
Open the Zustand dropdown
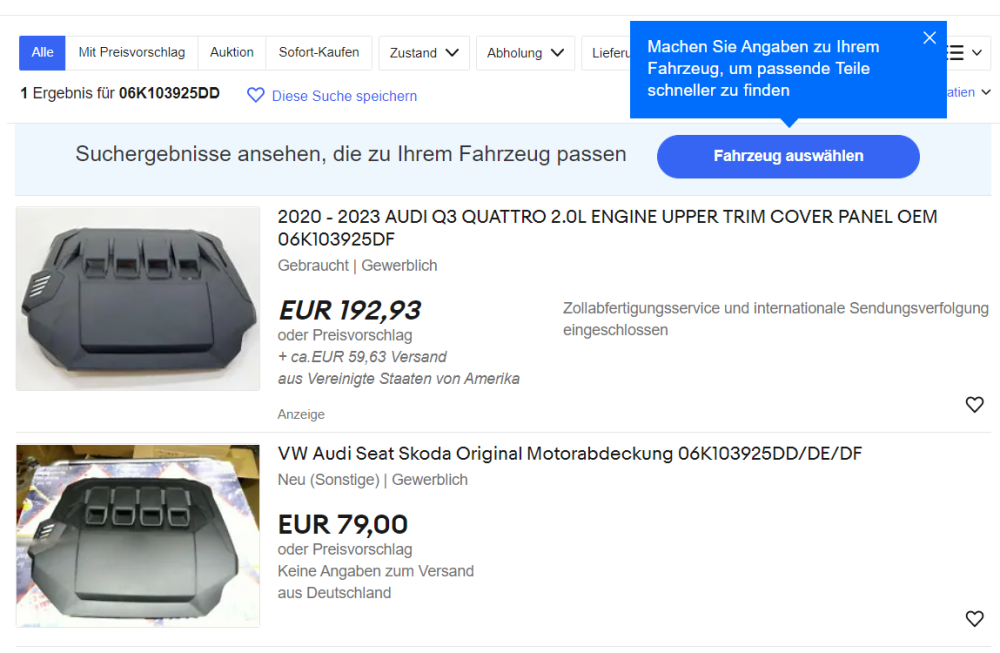[423, 53]
